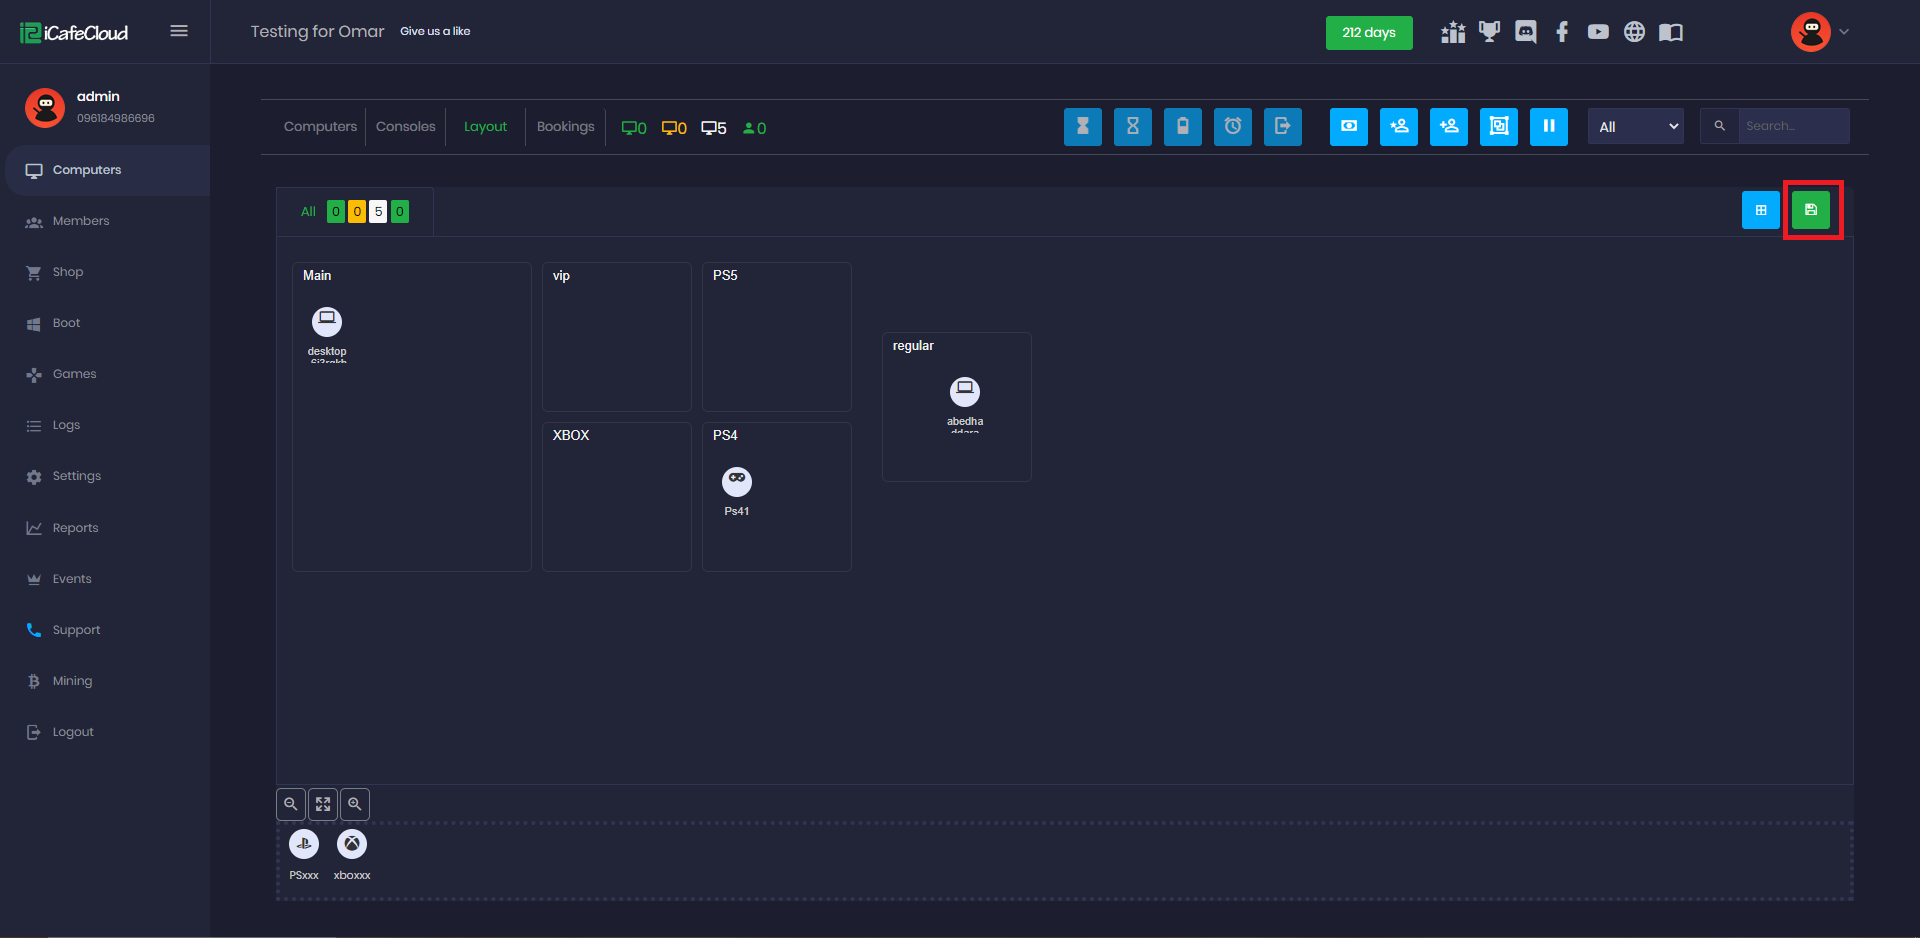Click the fit-to-screen expand icon
Viewport: 1920px width, 938px height.
pyautogui.click(x=322, y=804)
